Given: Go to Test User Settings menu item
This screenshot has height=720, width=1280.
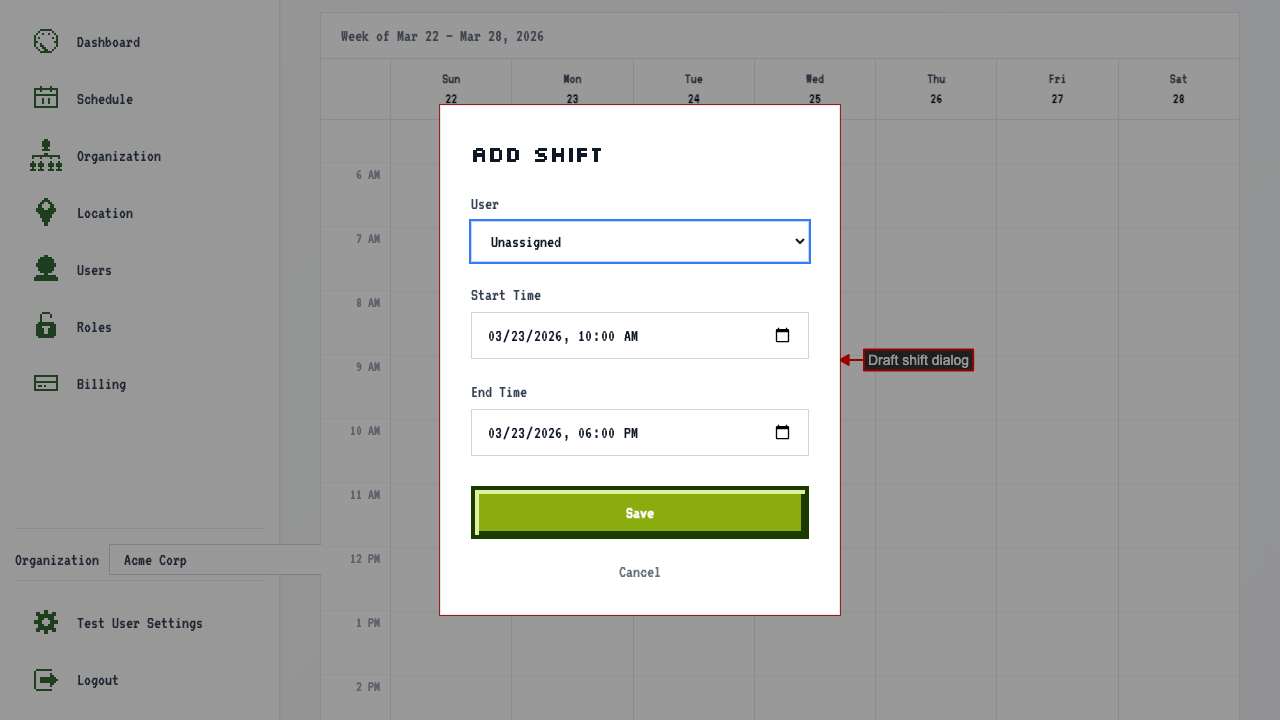Looking at the screenshot, I should pos(140,623).
